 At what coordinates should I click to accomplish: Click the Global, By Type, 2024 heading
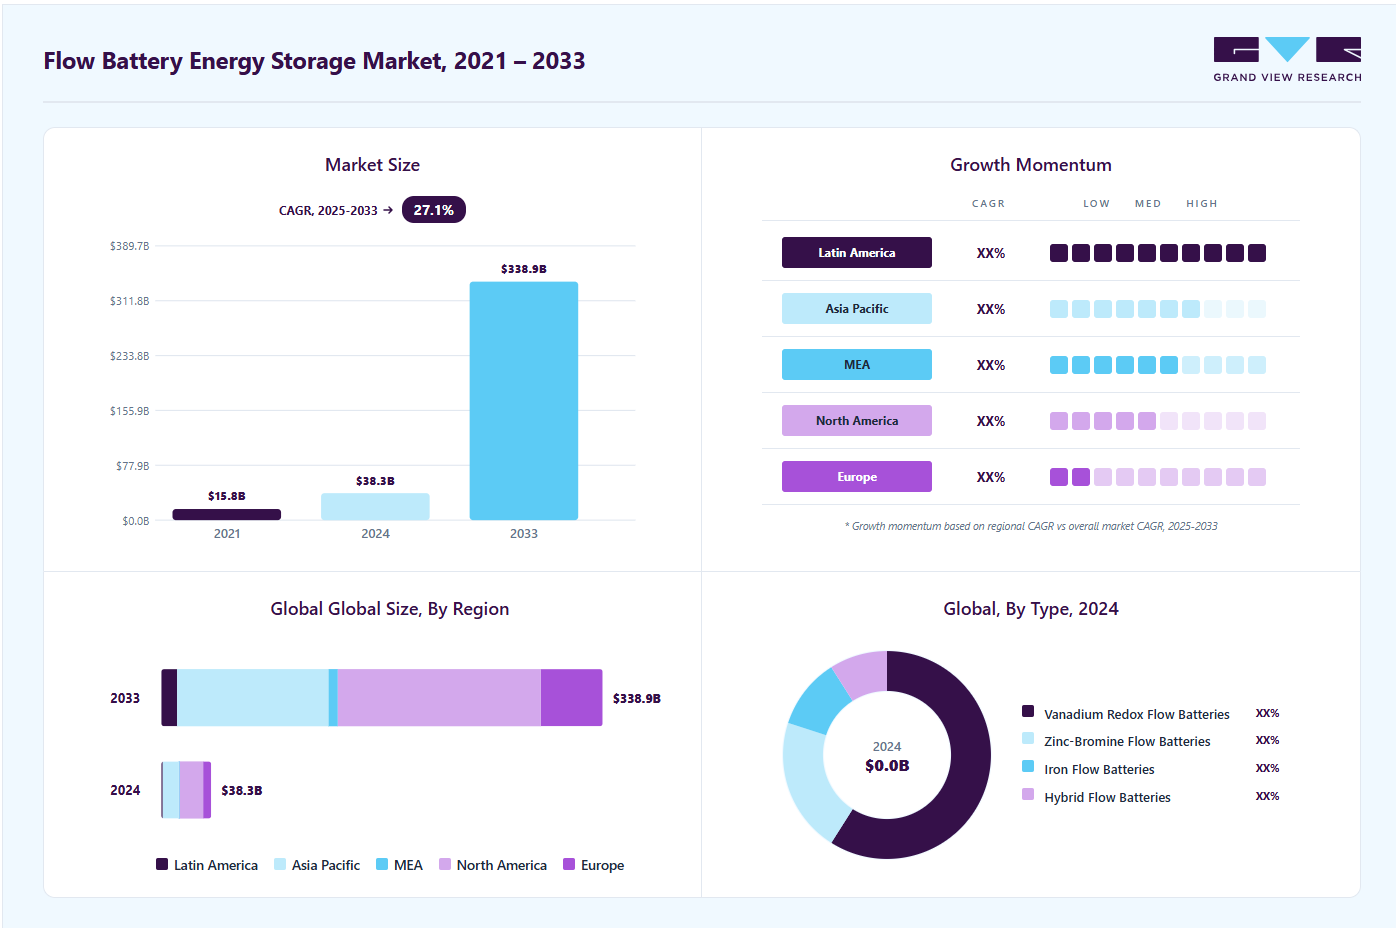pos(1031,609)
